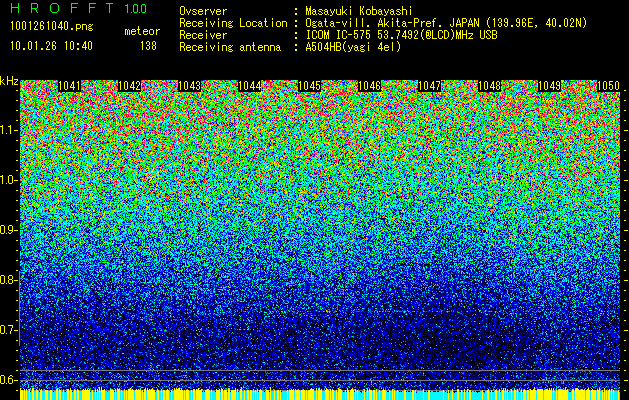The width and height of the screenshot is (629, 400).
Task: Click the 1.1 frequency axis label
Action: pyautogui.click(x=8, y=130)
